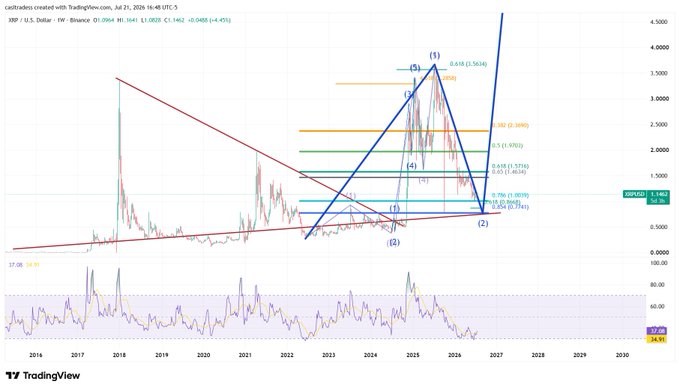The height and width of the screenshot is (390, 680).
Task: Click the 0.786 (1.0039) Fibonacci label
Action: (x=510, y=196)
